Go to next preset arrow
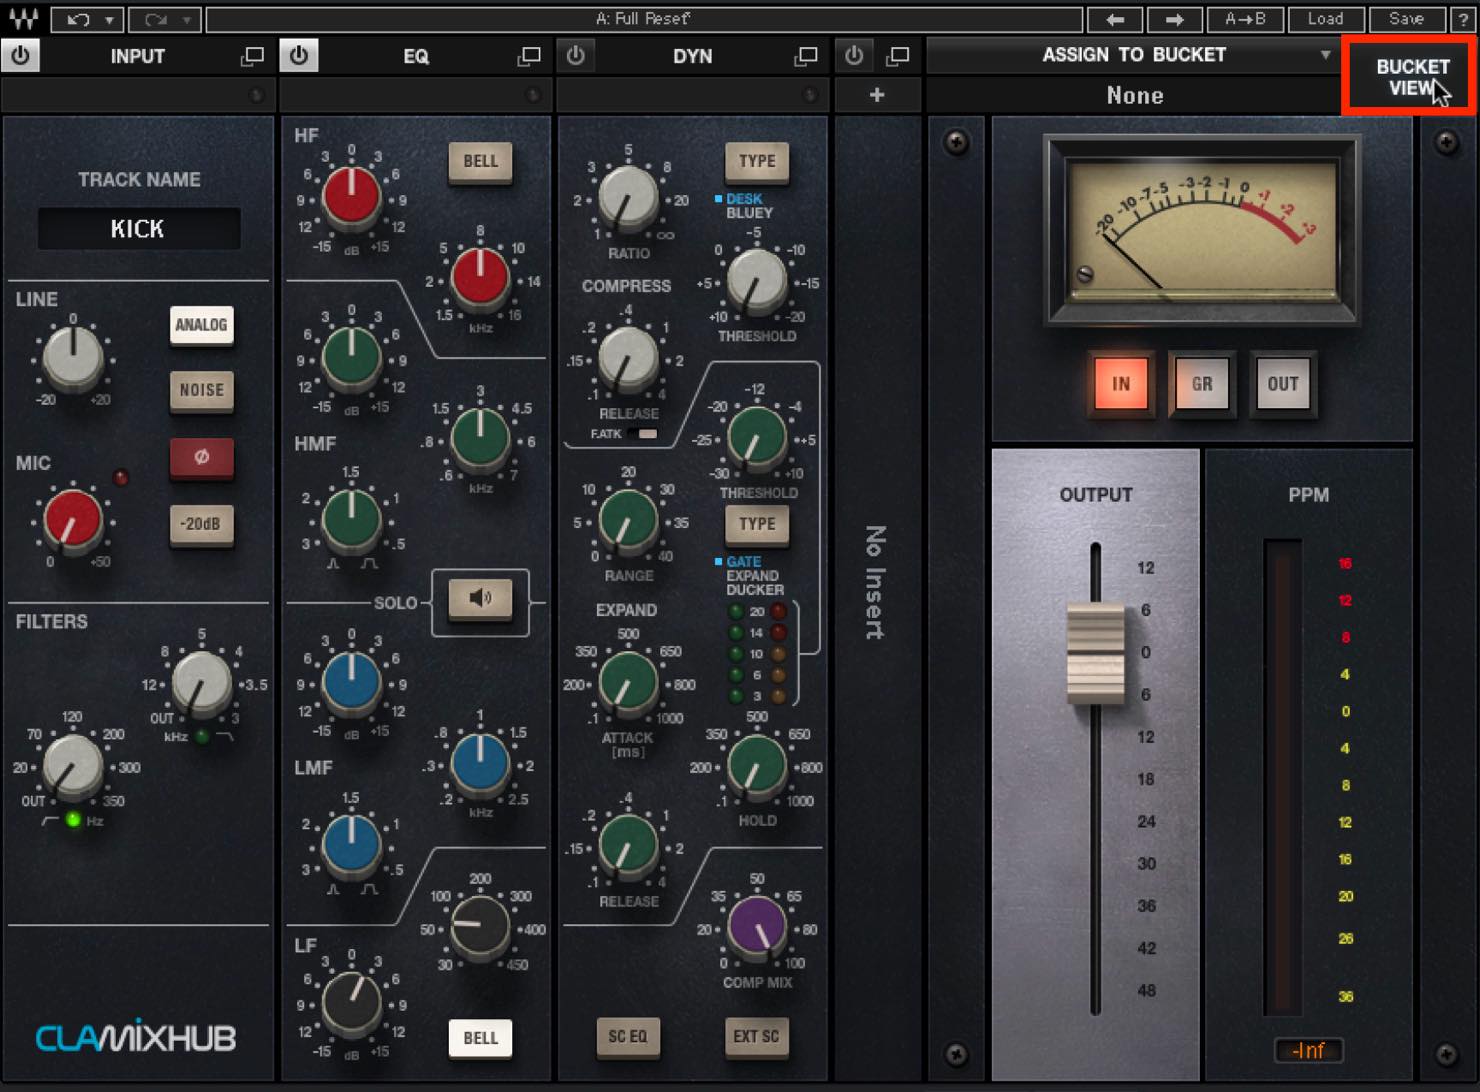The height and width of the screenshot is (1092, 1480). click(1174, 19)
